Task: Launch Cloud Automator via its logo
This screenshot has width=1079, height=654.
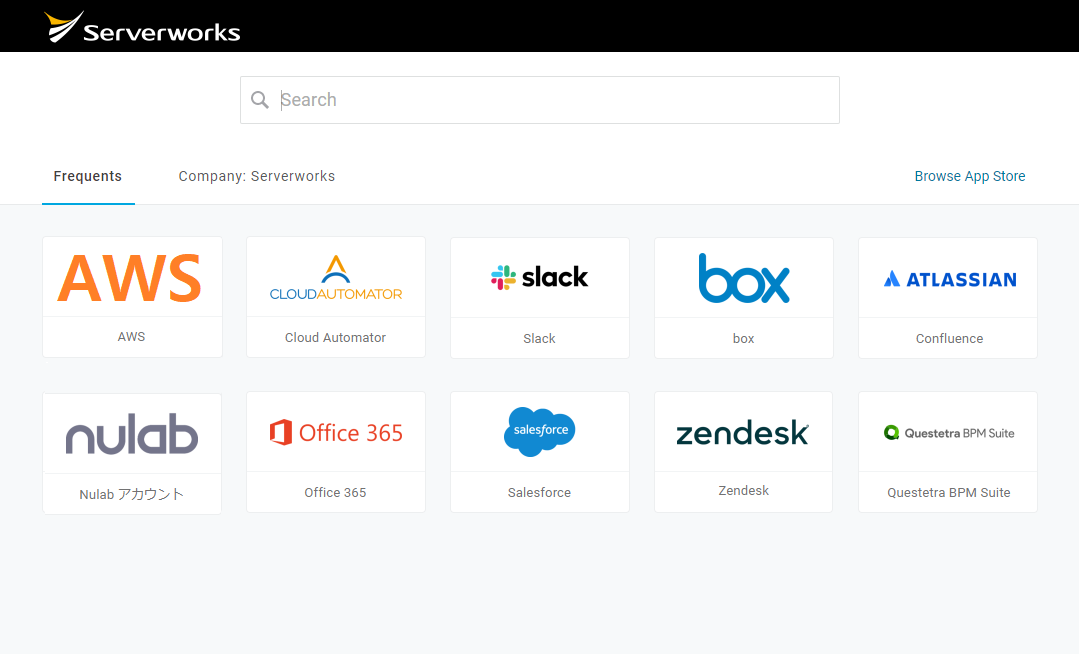Action: point(336,278)
